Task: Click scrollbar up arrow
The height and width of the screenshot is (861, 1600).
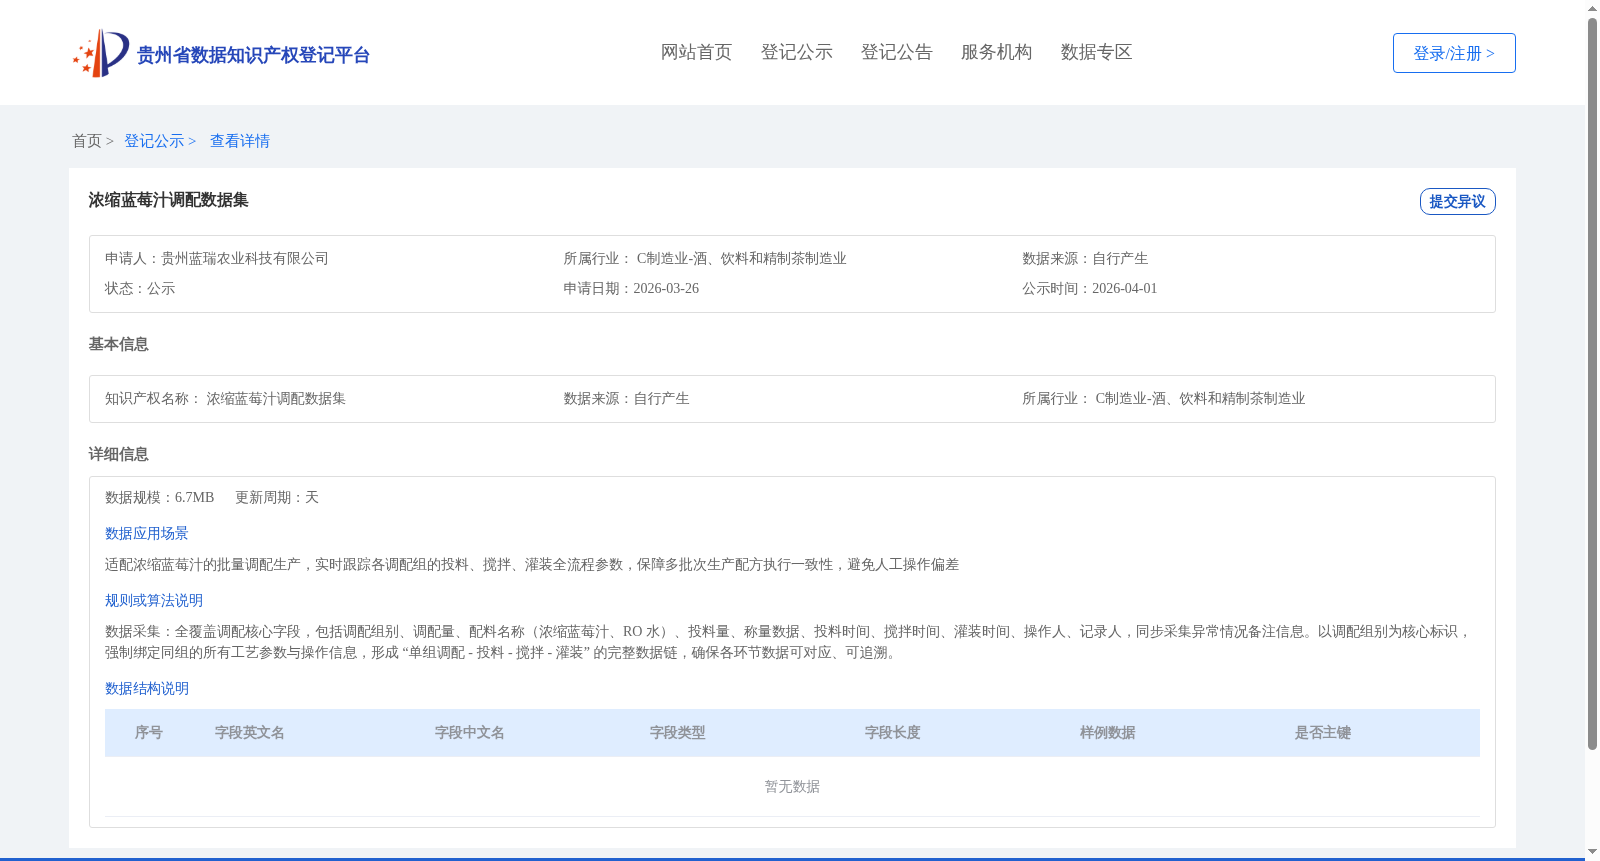Action: click(x=1592, y=9)
